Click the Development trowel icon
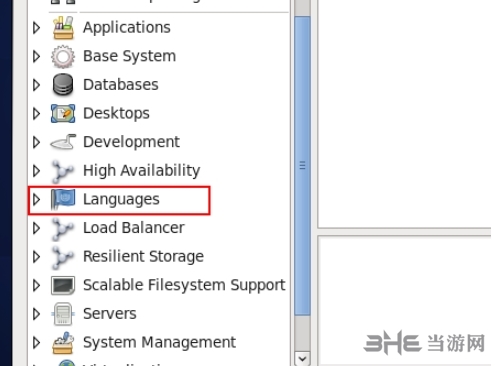Viewport: 495px width, 366px height. click(x=63, y=142)
